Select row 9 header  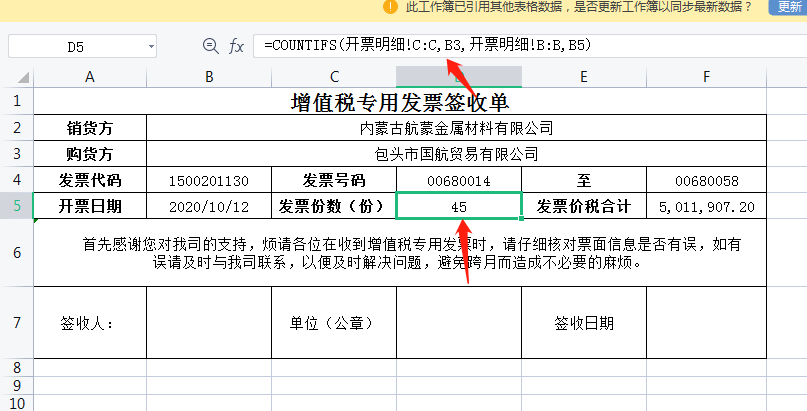point(16,385)
